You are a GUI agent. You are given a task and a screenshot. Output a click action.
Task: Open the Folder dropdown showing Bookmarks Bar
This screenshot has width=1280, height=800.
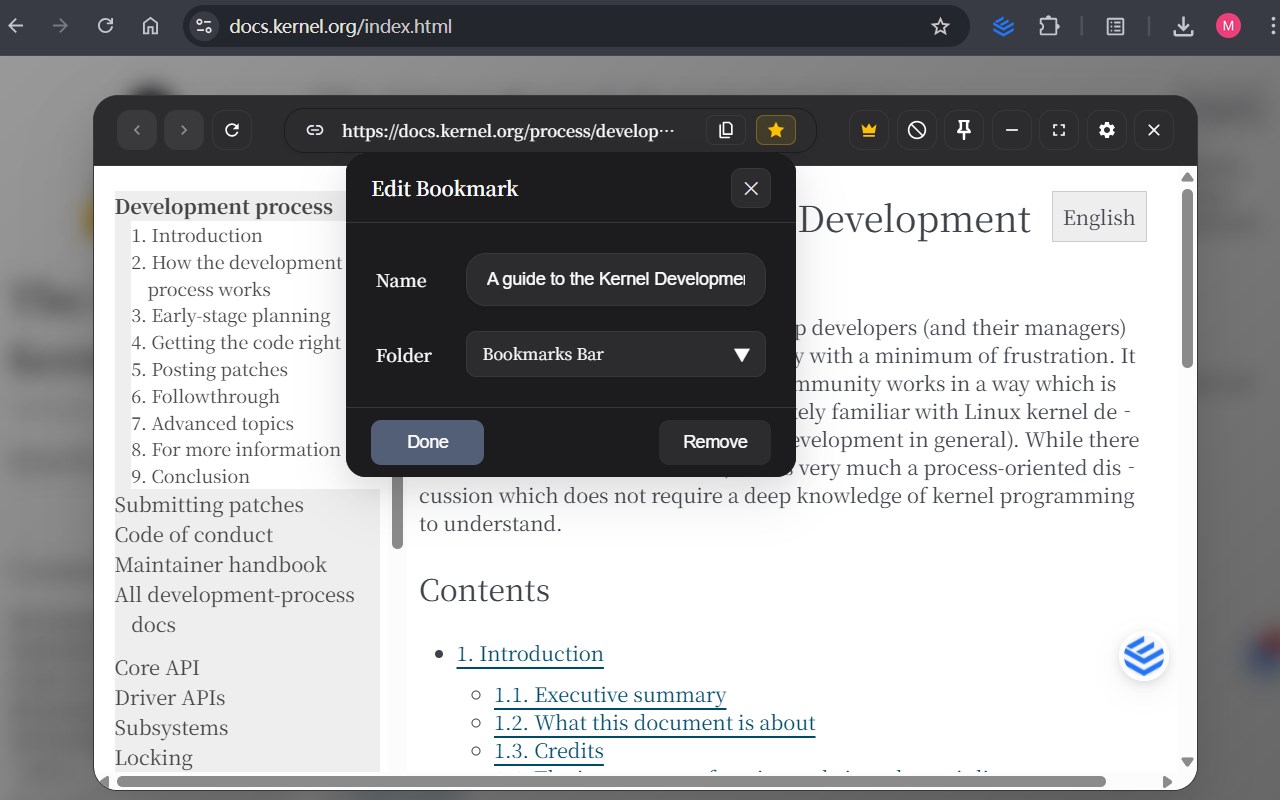click(x=616, y=354)
